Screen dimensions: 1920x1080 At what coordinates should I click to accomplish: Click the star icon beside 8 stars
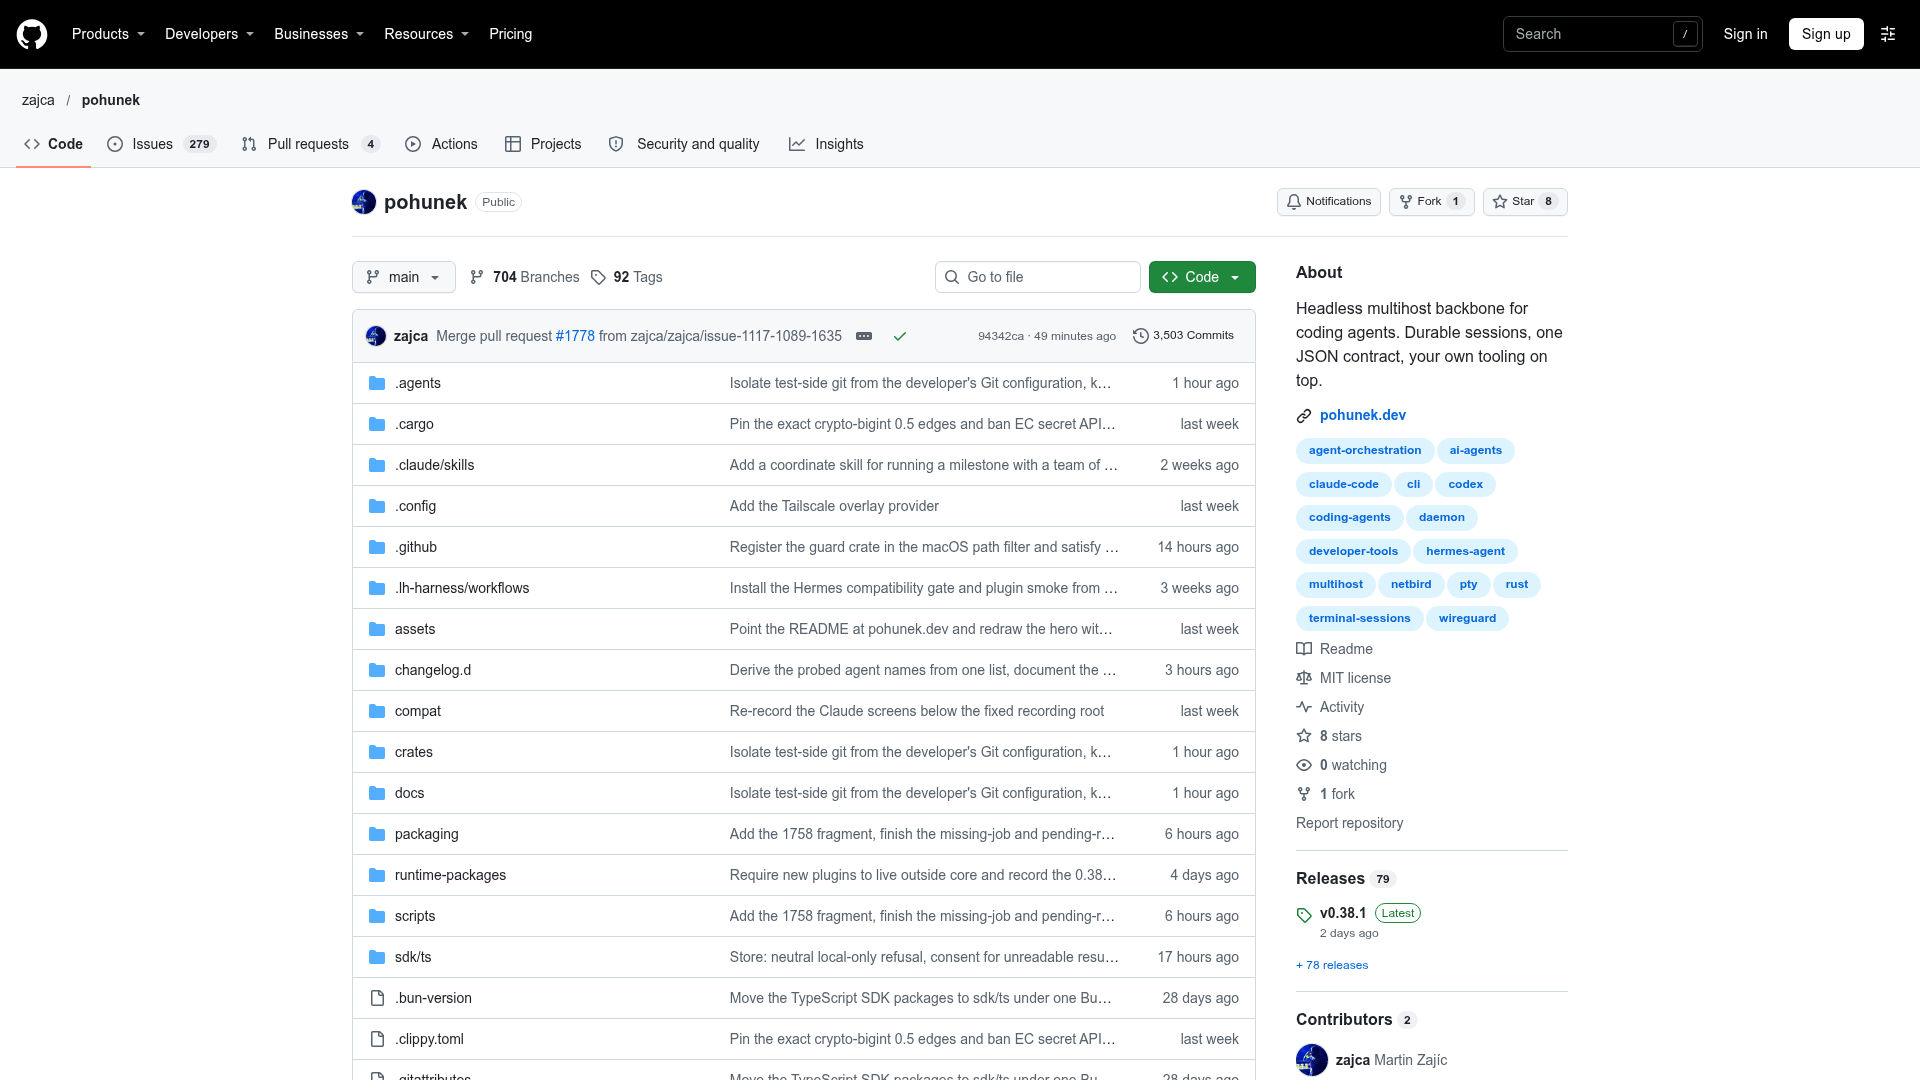pos(1304,736)
